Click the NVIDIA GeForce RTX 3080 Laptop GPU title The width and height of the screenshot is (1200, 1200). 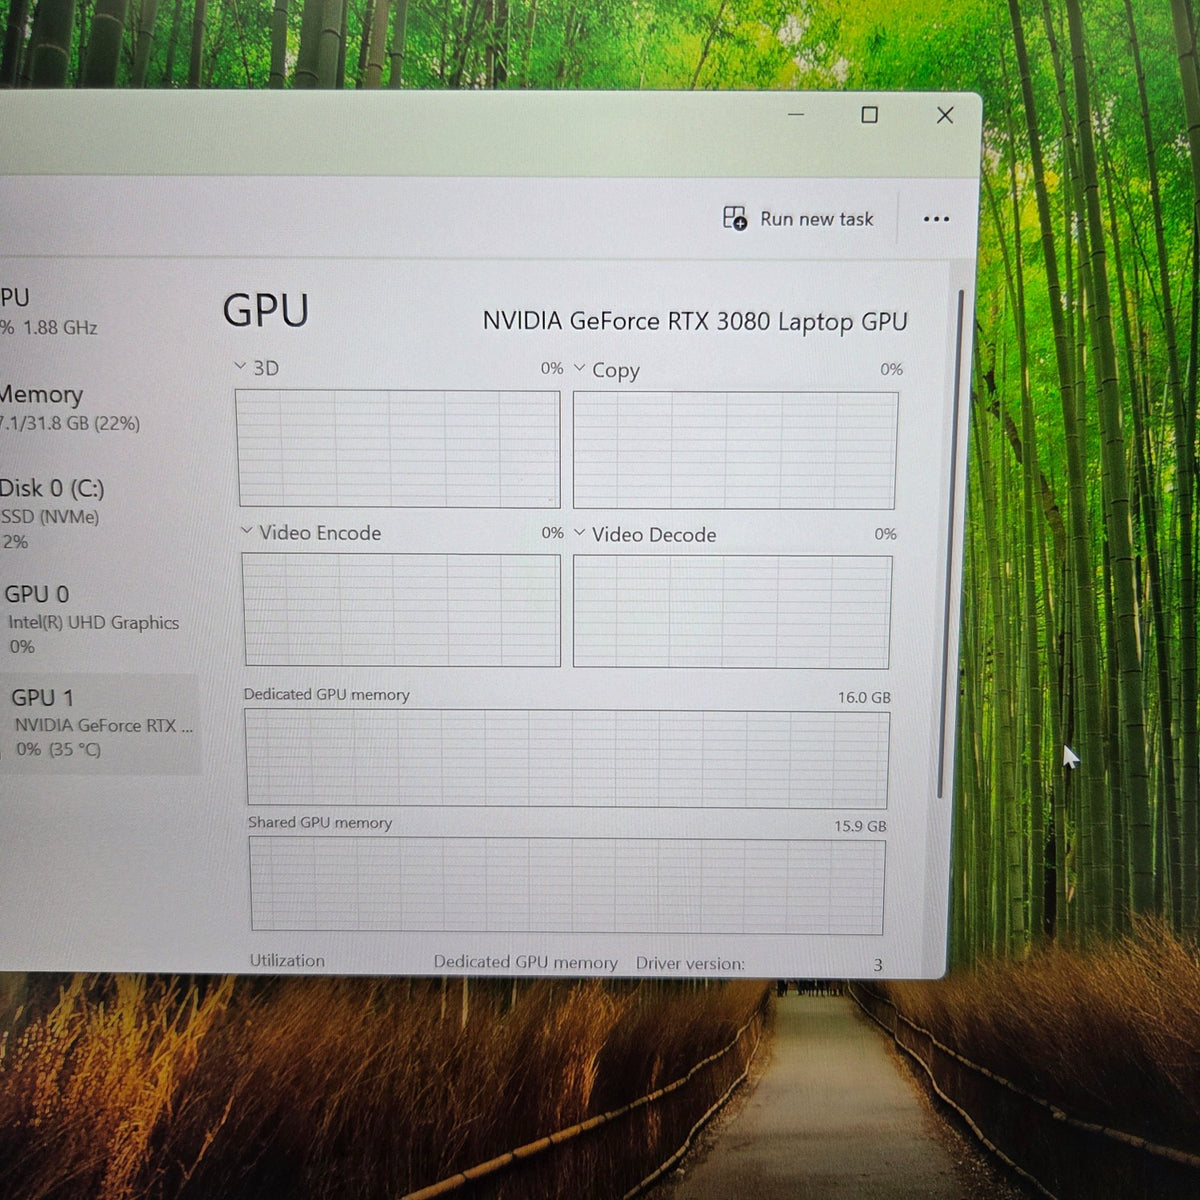pos(695,321)
